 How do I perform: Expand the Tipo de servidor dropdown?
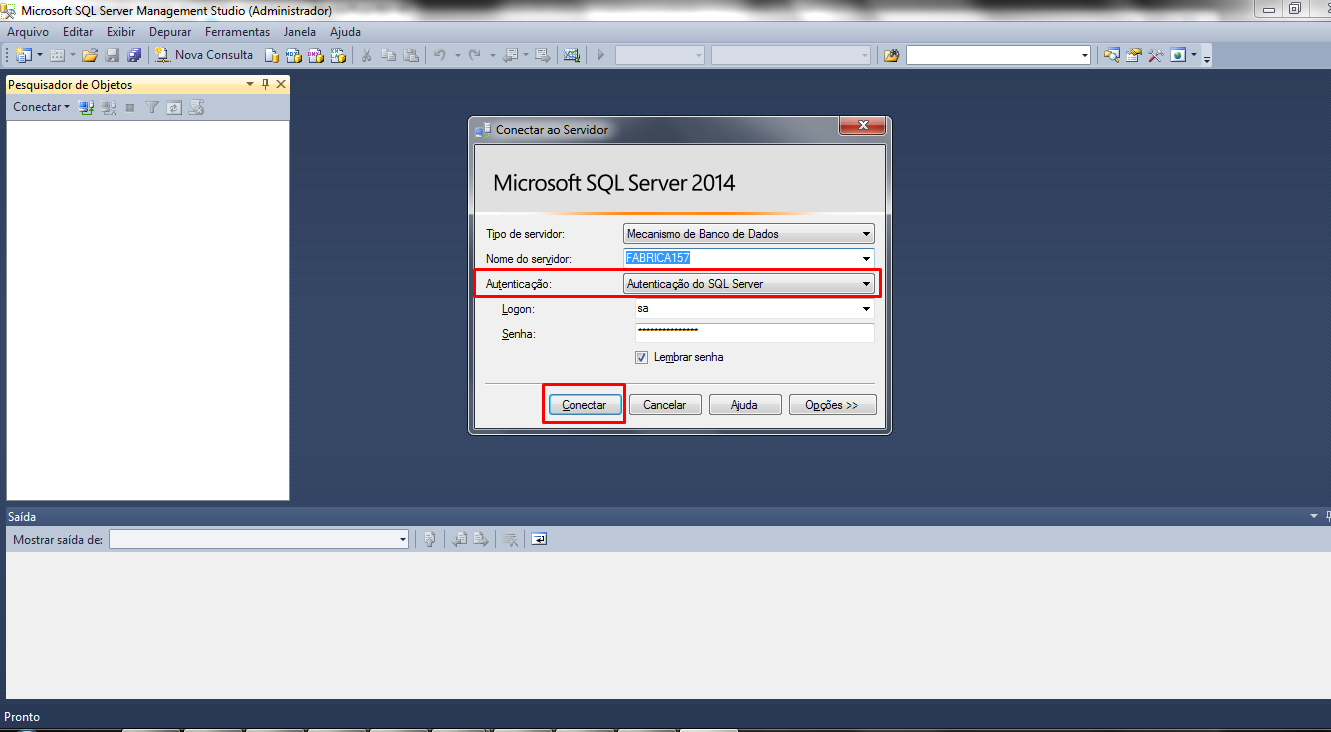[866, 234]
